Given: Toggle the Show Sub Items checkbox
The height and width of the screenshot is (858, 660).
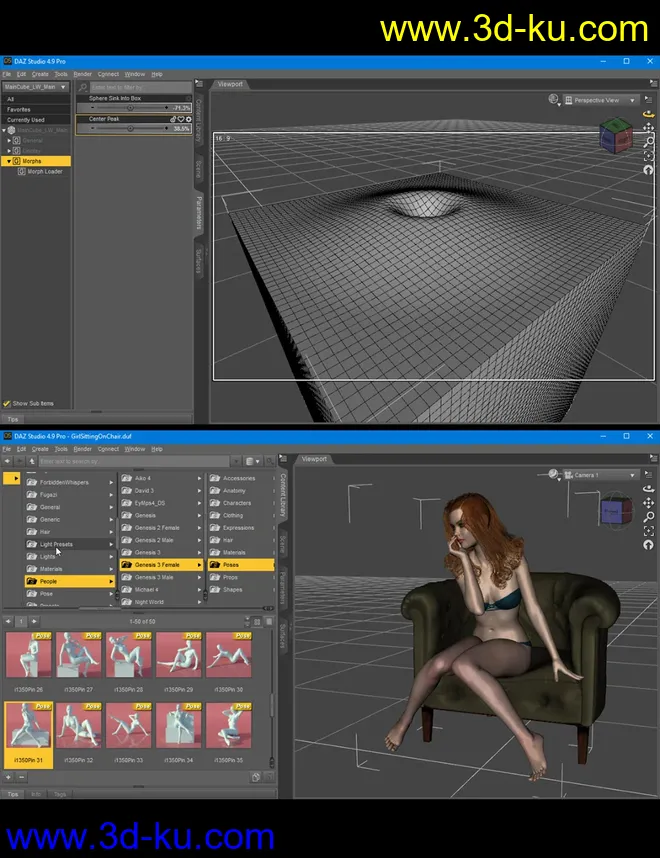Looking at the screenshot, I should click(x=7, y=403).
